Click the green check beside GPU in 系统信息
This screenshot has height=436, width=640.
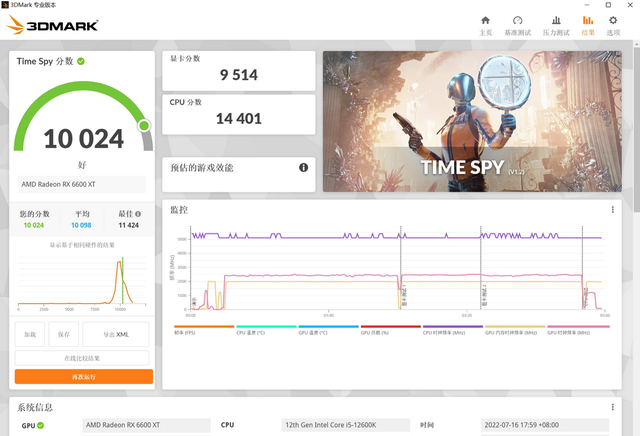(x=40, y=425)
